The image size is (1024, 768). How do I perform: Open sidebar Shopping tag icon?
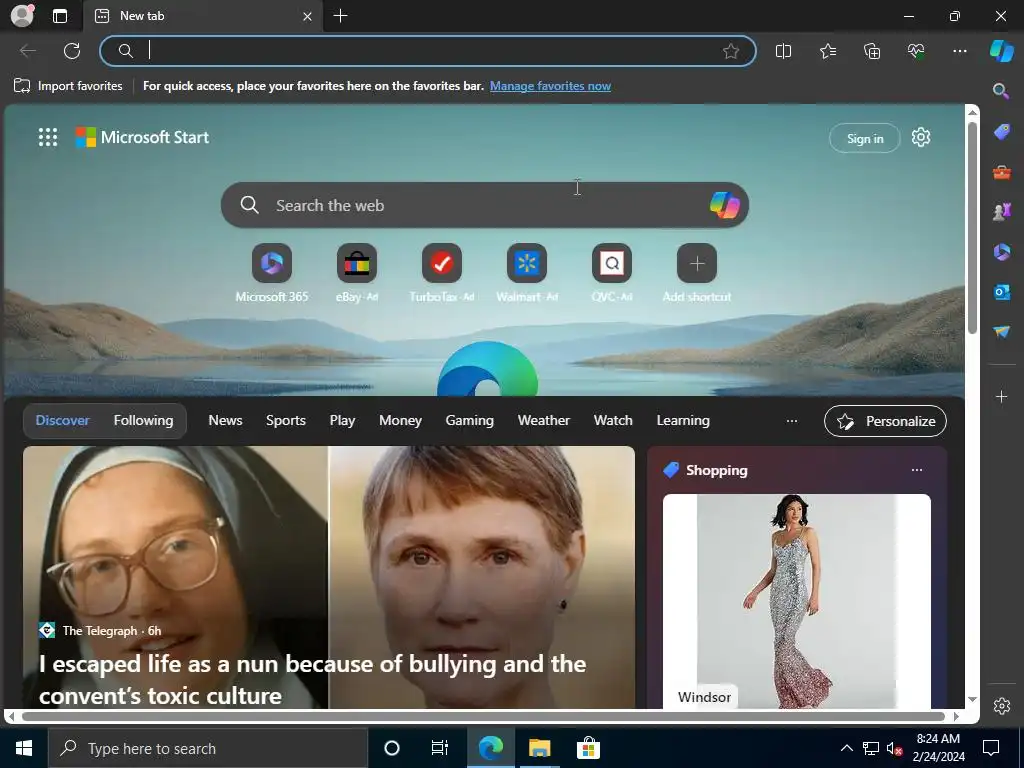(1002, 132)
